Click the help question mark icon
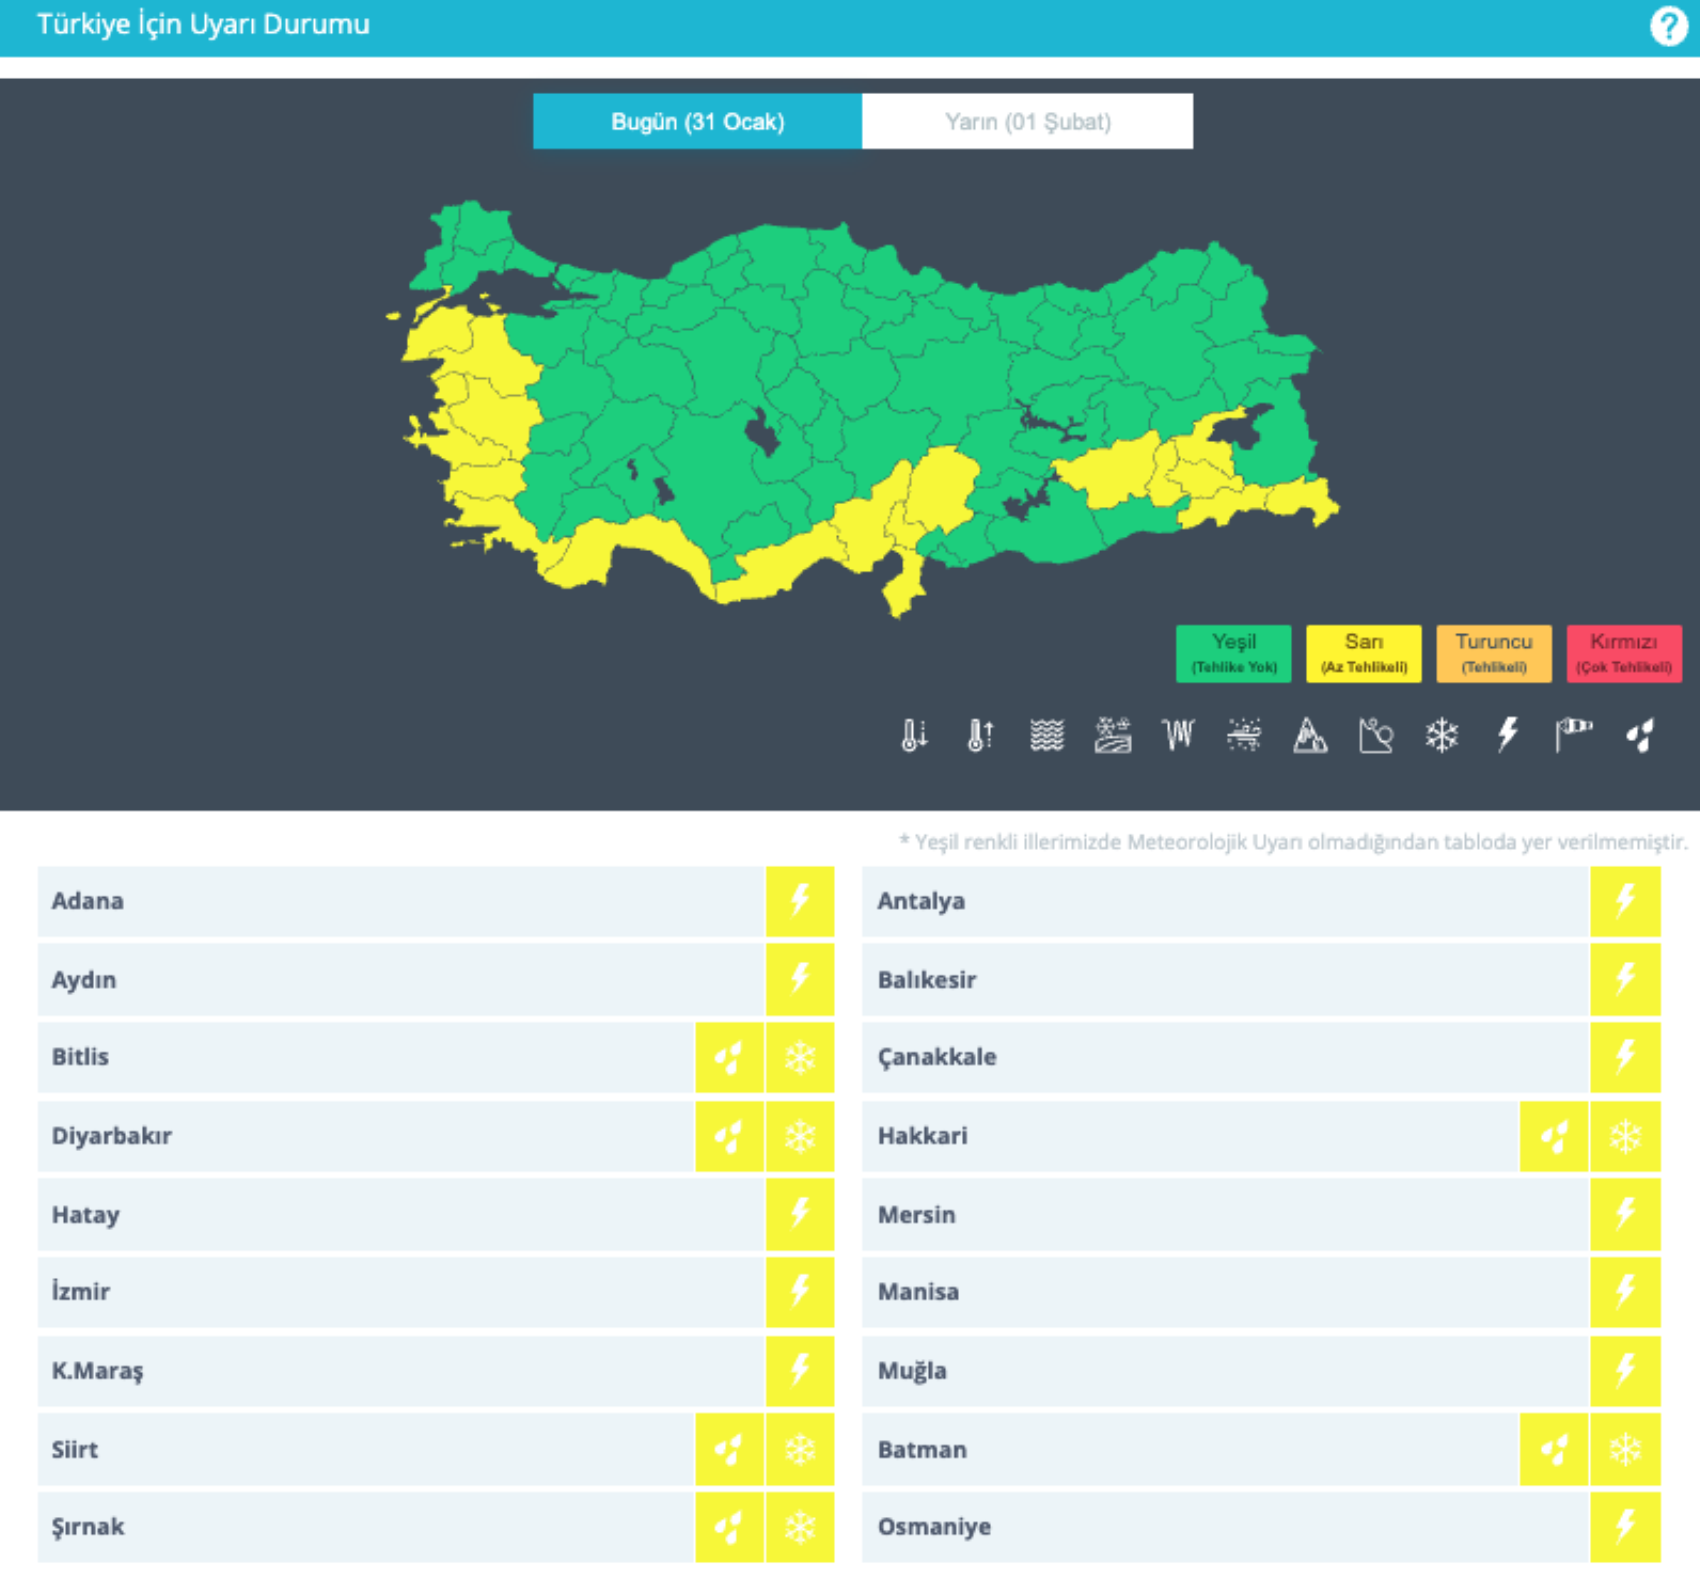This screenshot has width=1700, height=1578. 1667,26
